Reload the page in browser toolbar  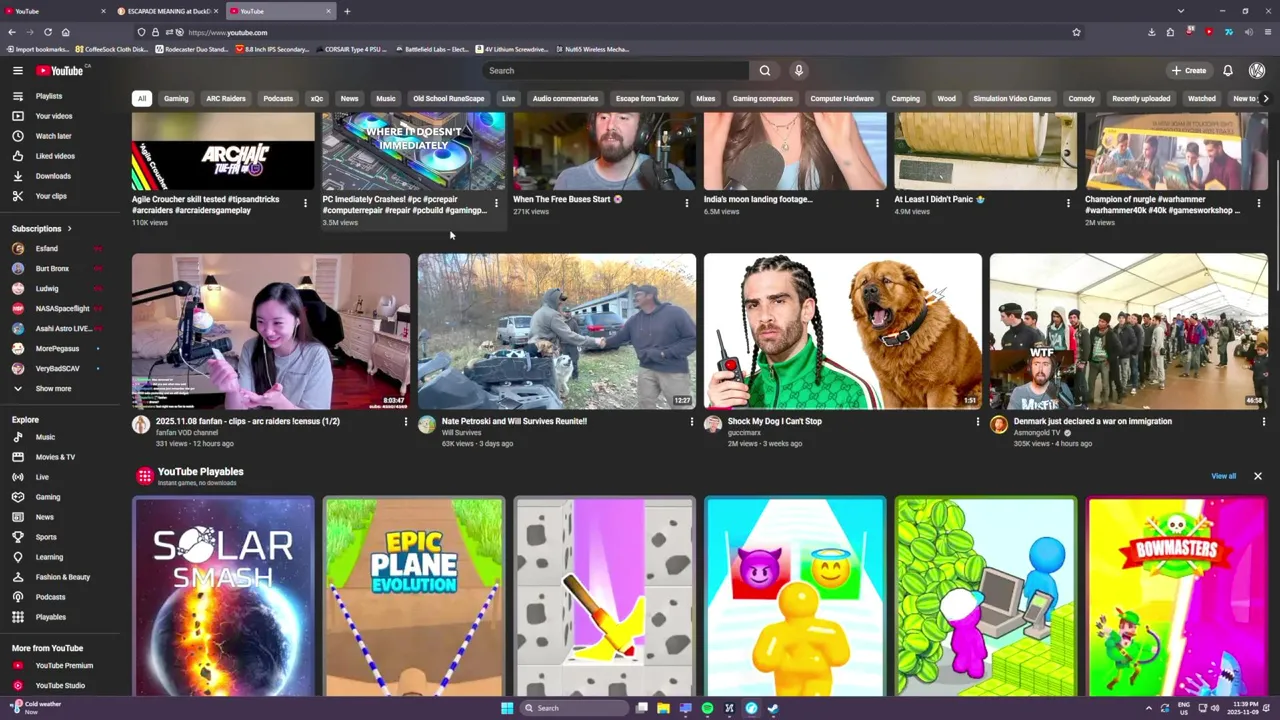tap(47, 32)
